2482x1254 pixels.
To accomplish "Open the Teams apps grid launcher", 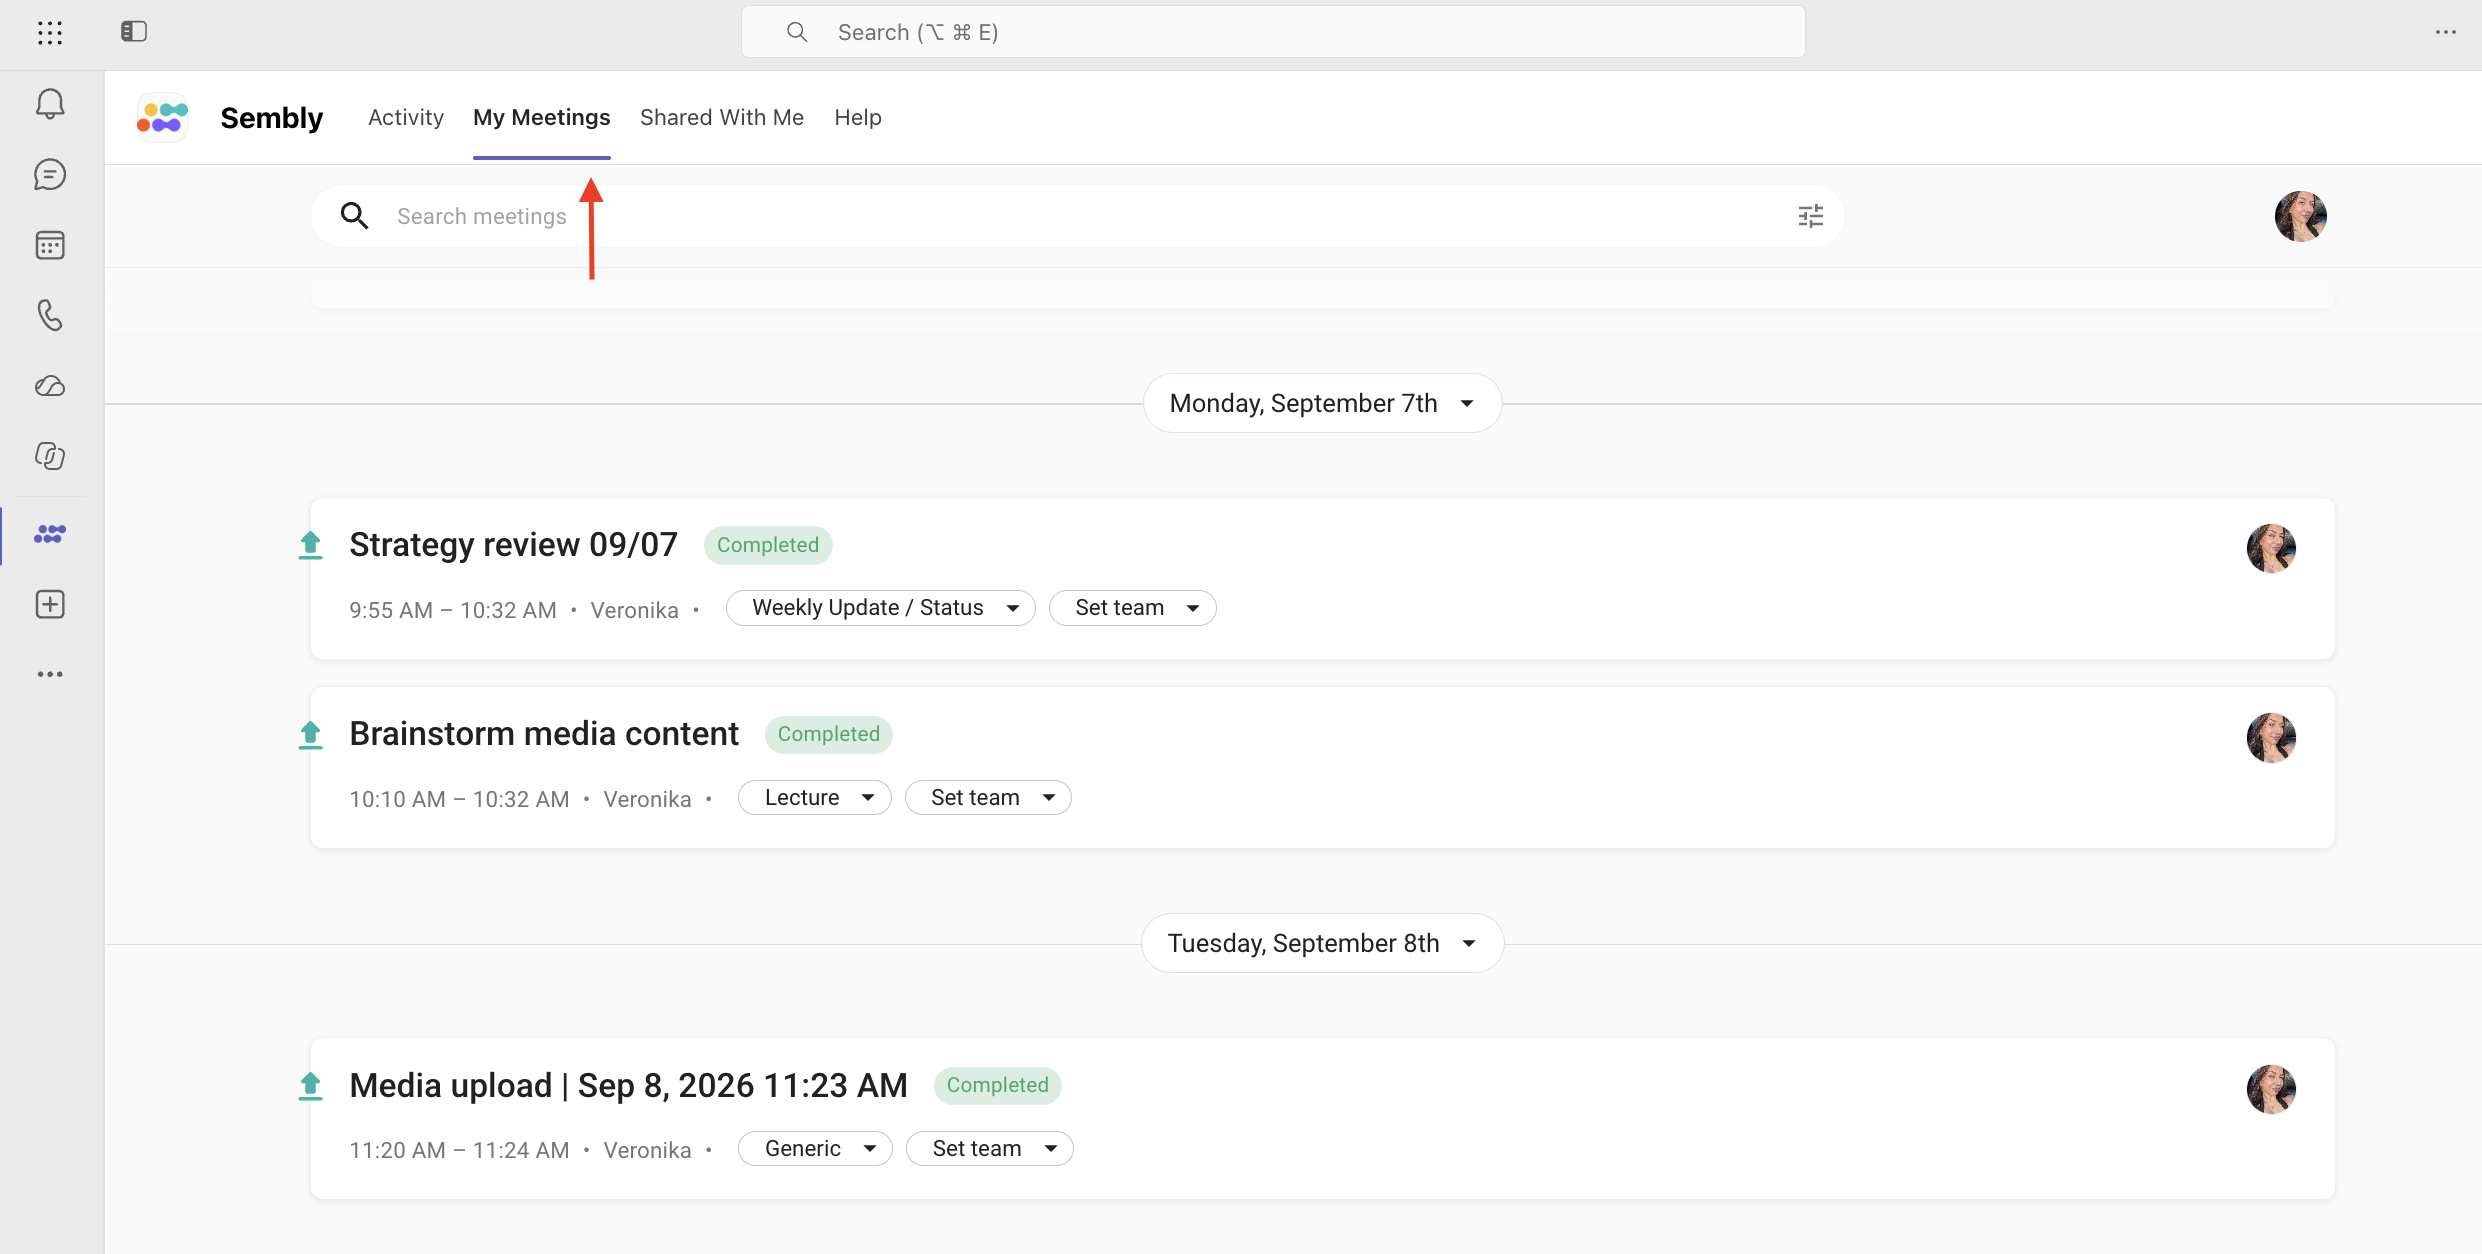I will coord(50,32).
